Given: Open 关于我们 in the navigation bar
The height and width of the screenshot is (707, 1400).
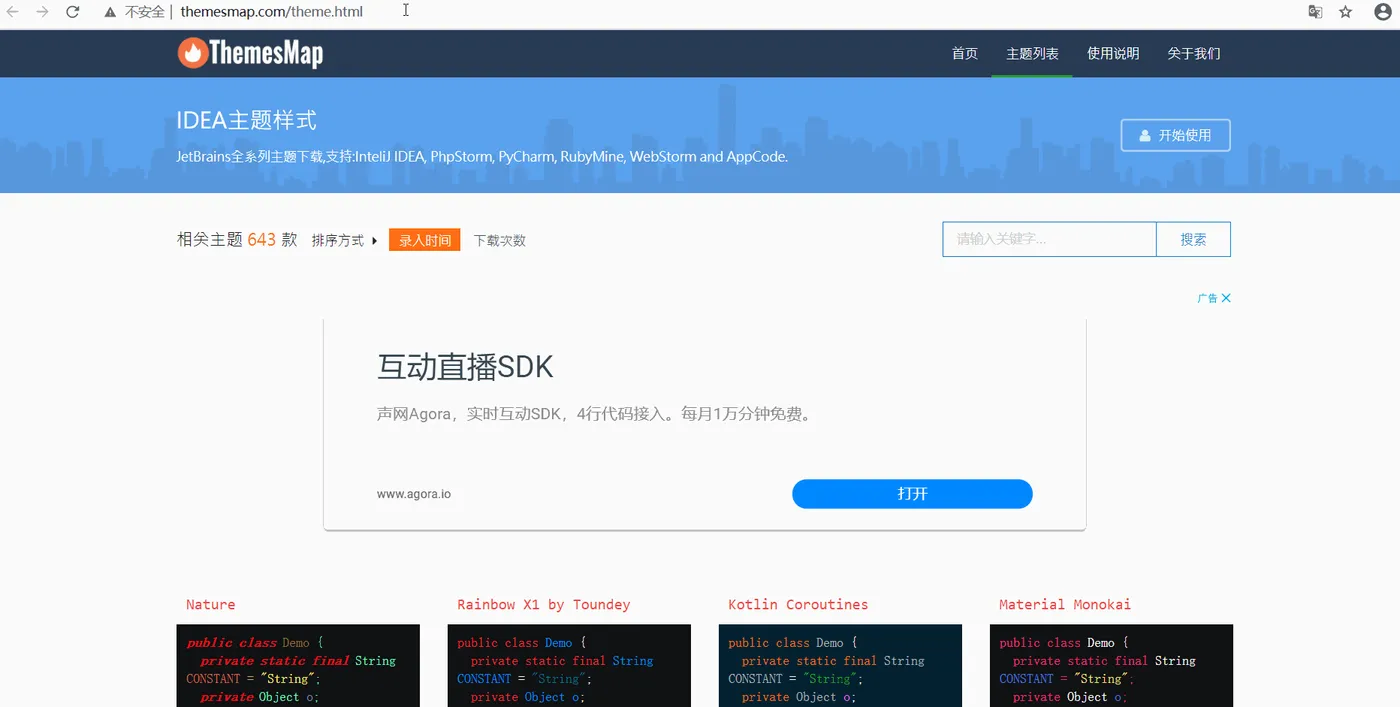Looking at the screenshot, I should tap(1194, 53).
